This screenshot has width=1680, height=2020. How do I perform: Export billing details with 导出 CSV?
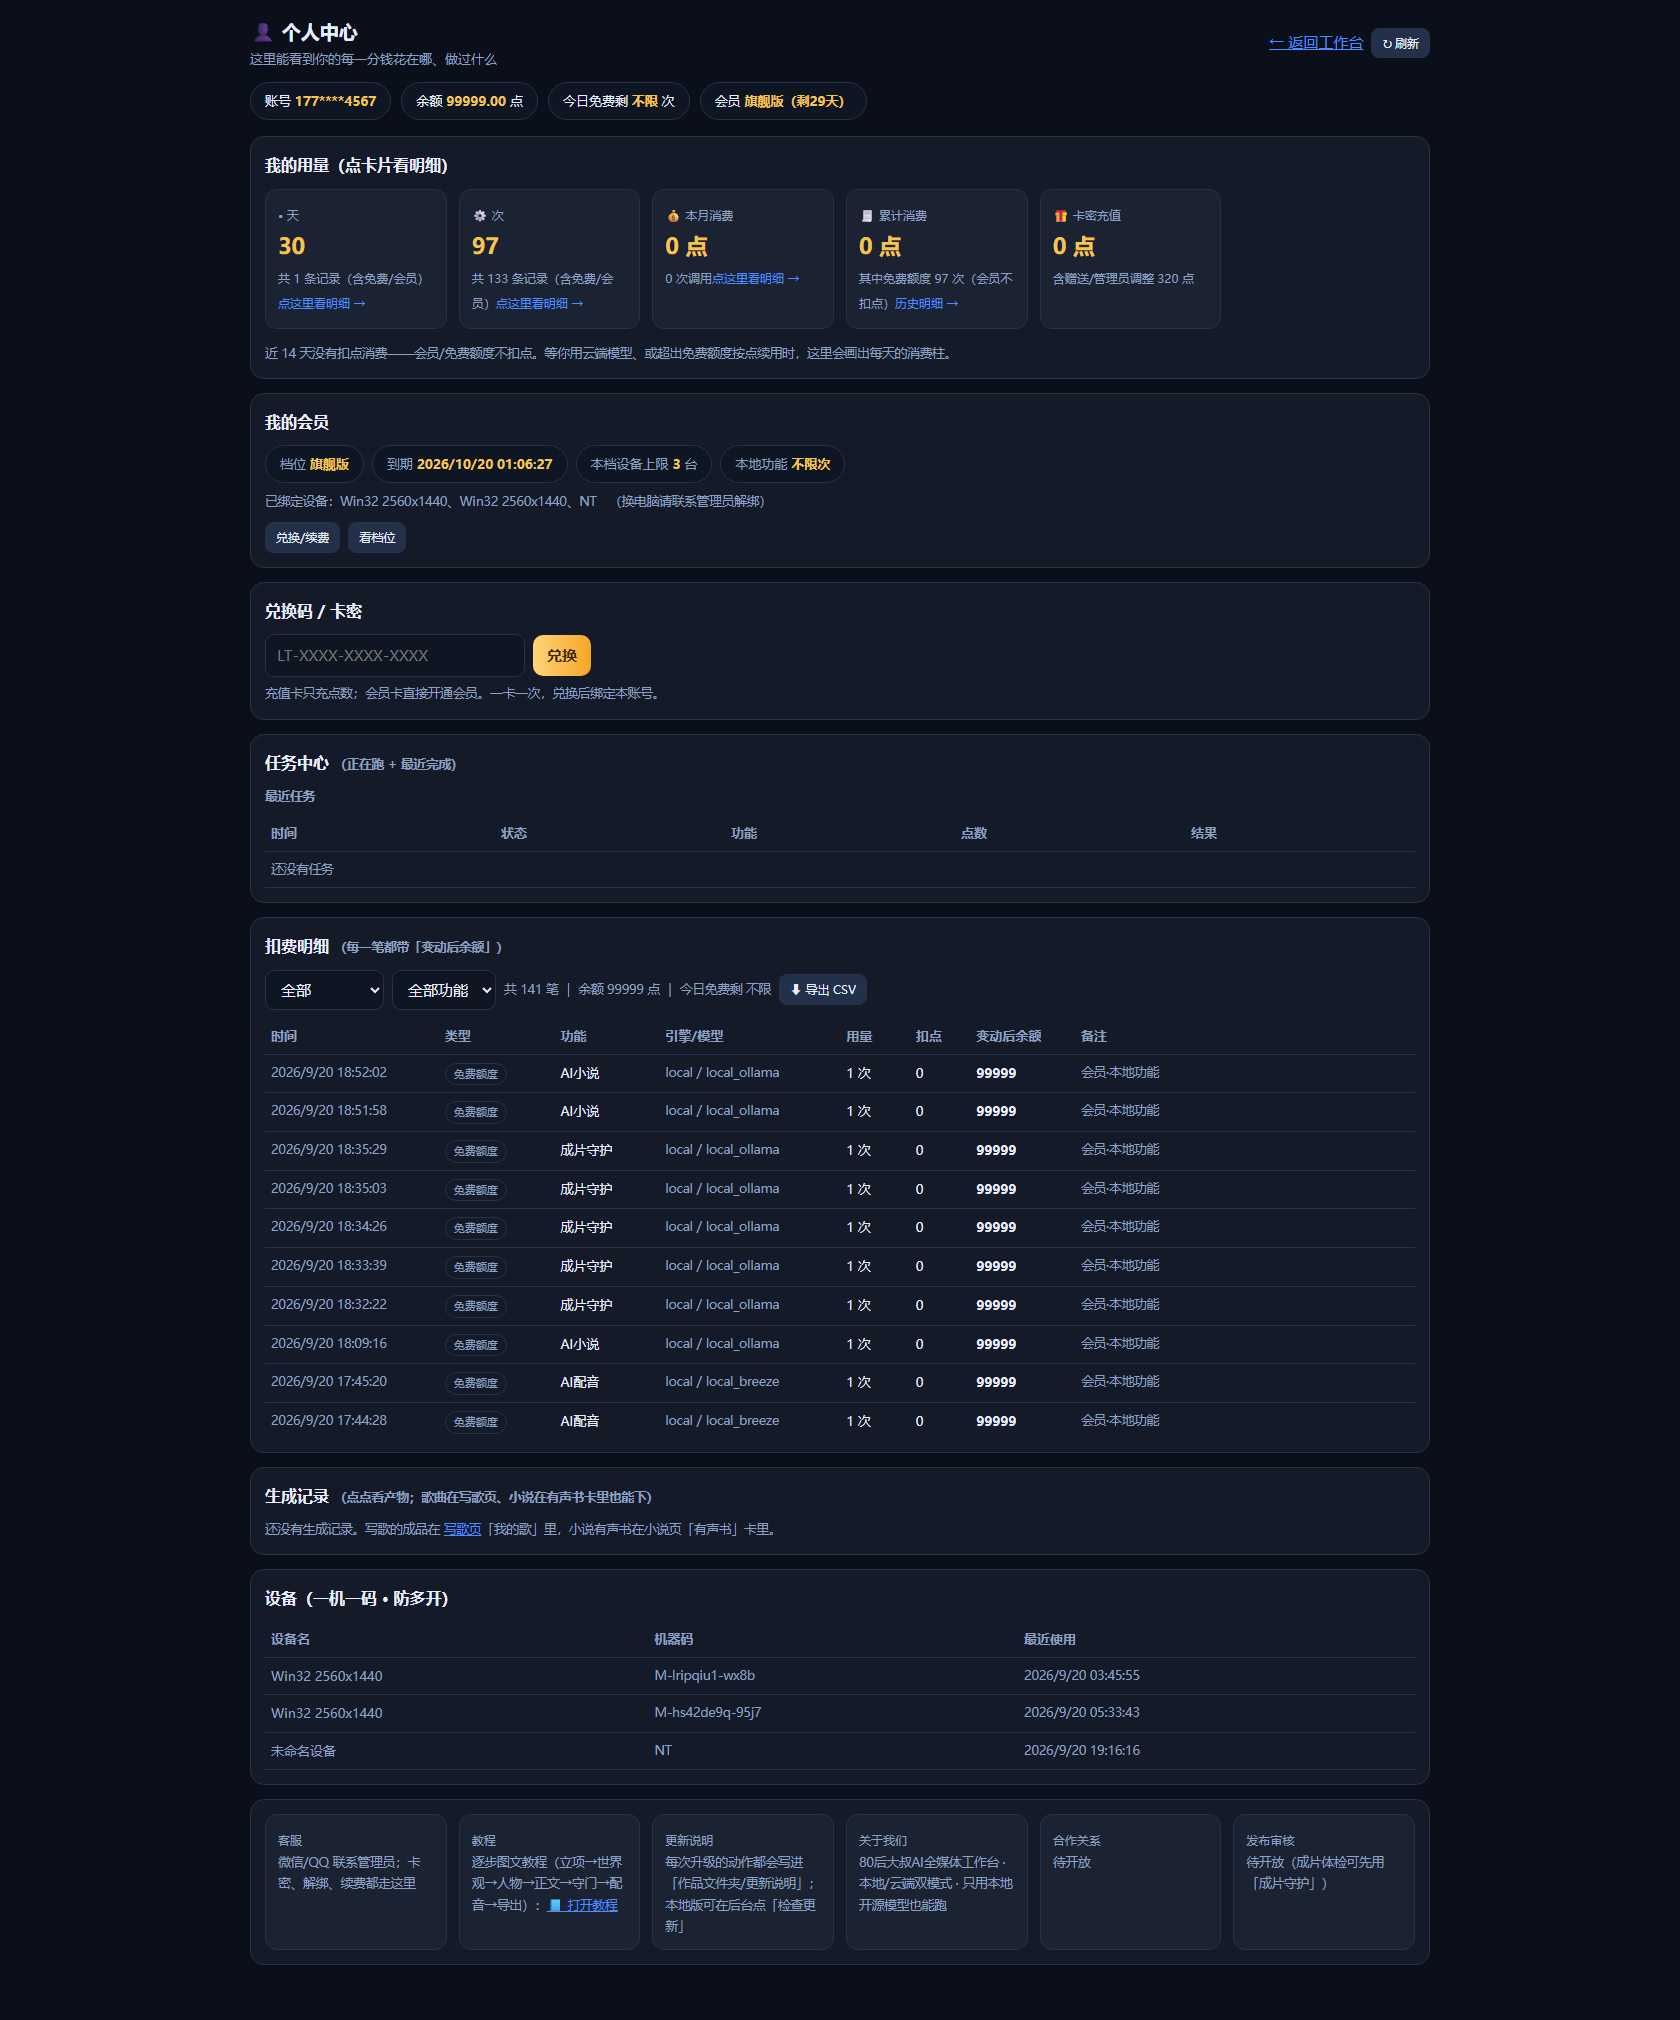point(823,989)
